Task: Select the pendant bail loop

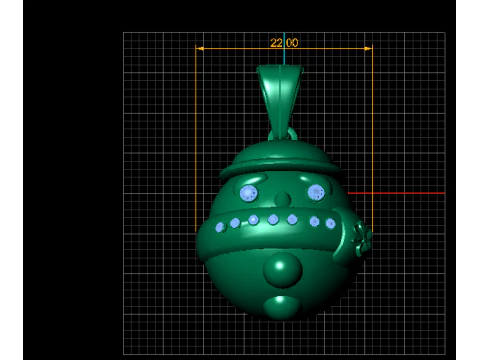Action: [280, 101]
